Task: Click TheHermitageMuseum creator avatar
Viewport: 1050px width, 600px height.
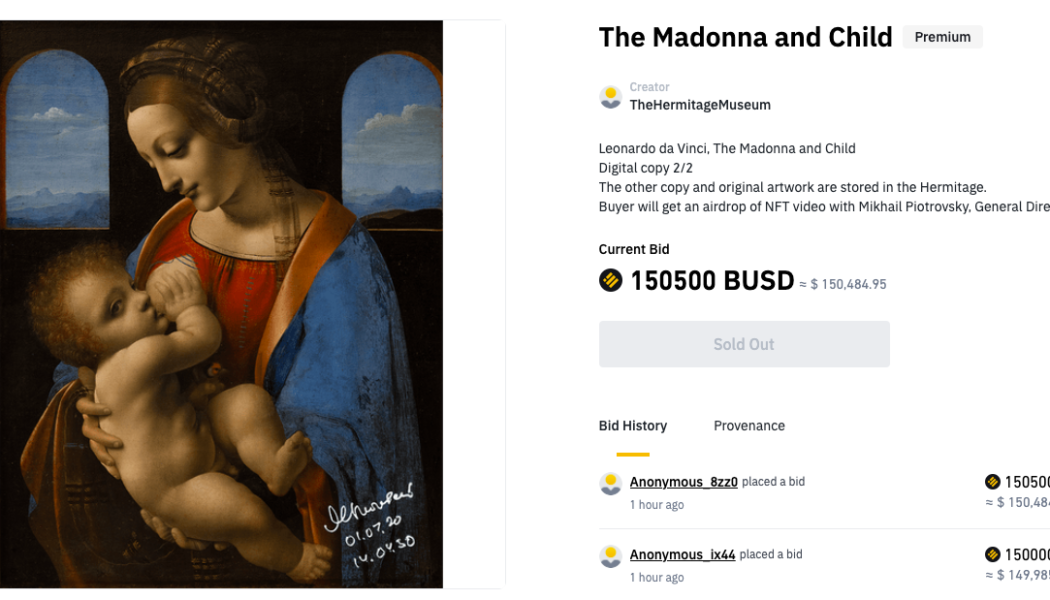Action: 610,96
